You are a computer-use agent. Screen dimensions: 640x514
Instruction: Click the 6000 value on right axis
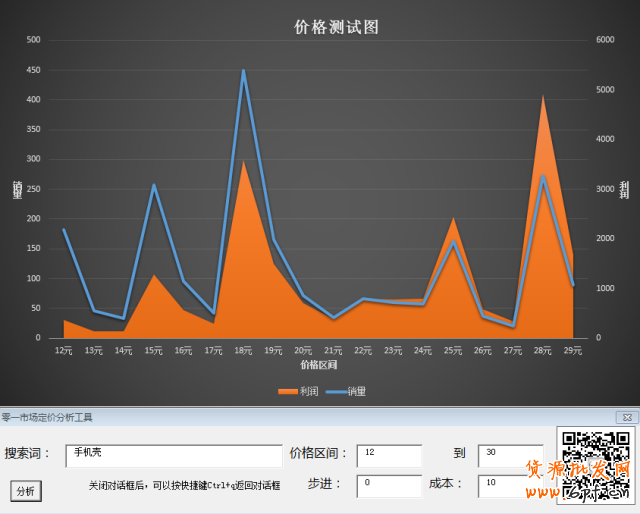click(x=604, y=40)
